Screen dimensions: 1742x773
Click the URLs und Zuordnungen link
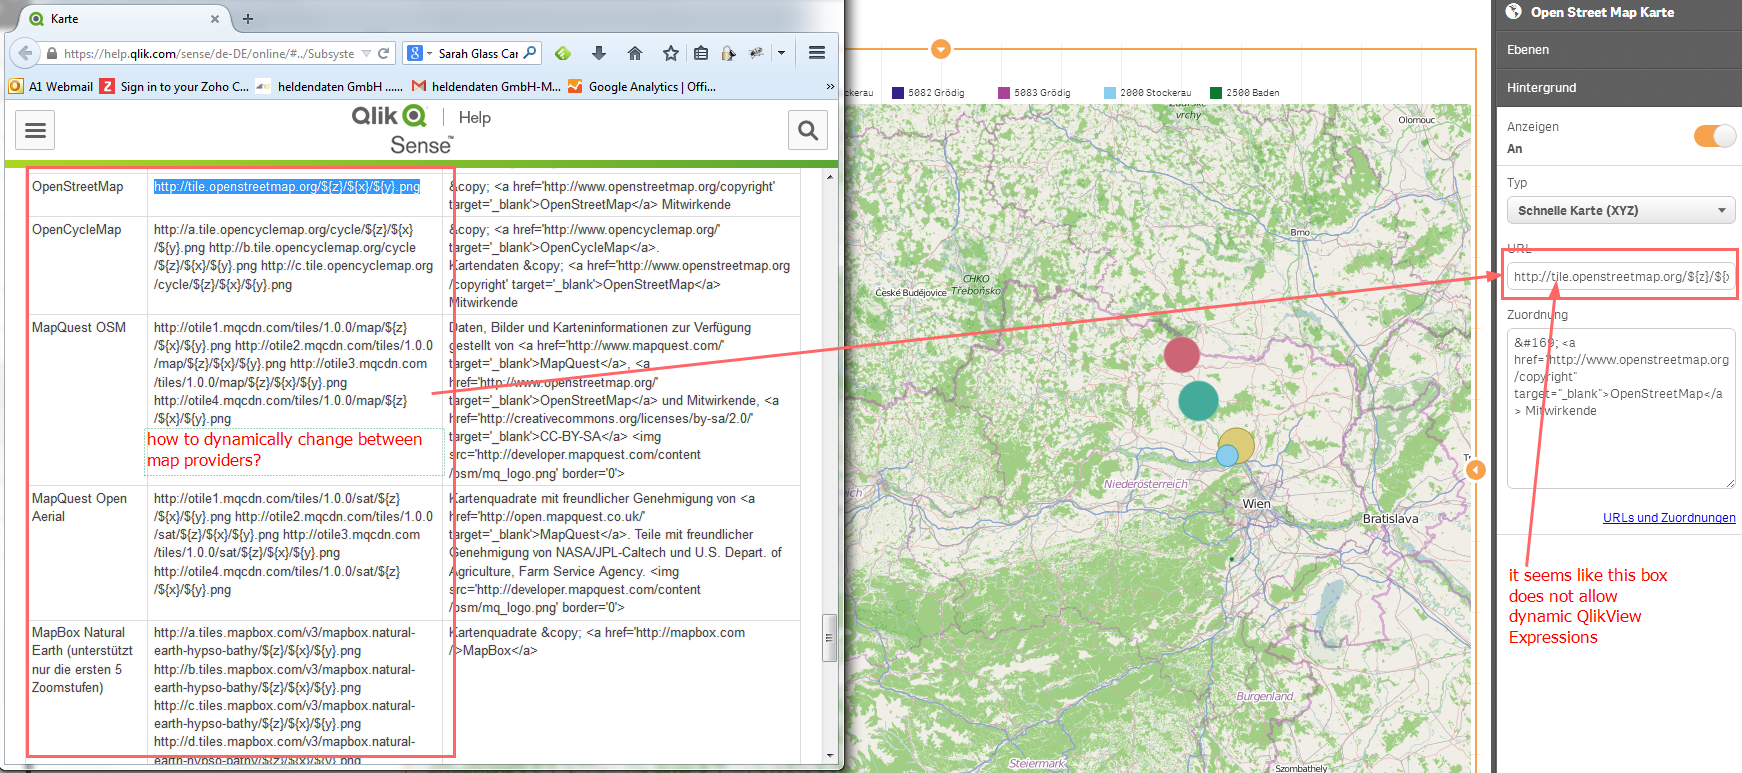pos(1668,518)
